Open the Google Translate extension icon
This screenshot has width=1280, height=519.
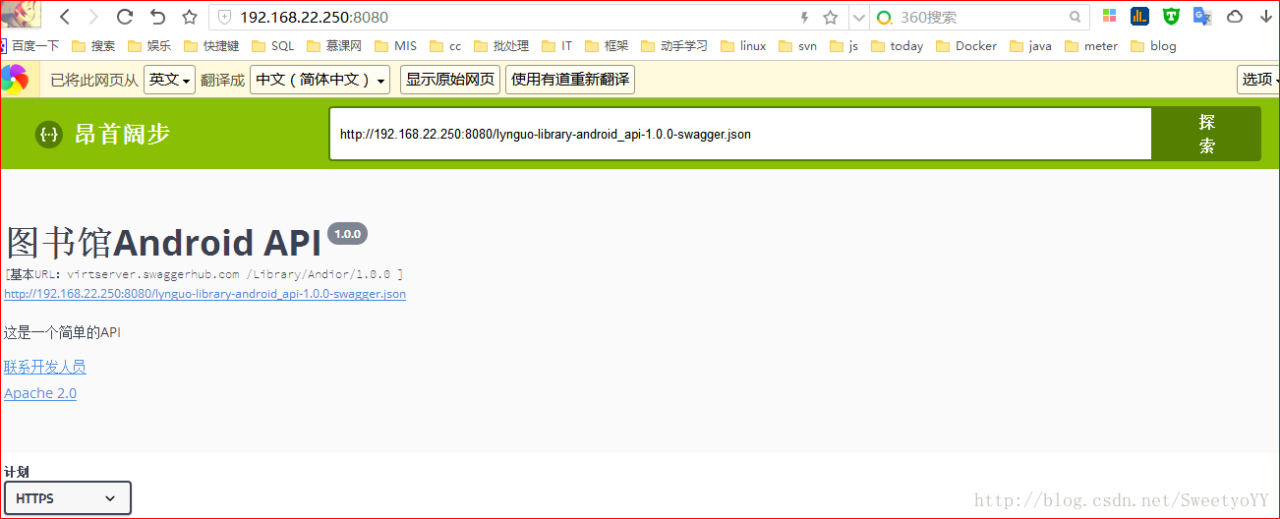[x=1203, y=16]
